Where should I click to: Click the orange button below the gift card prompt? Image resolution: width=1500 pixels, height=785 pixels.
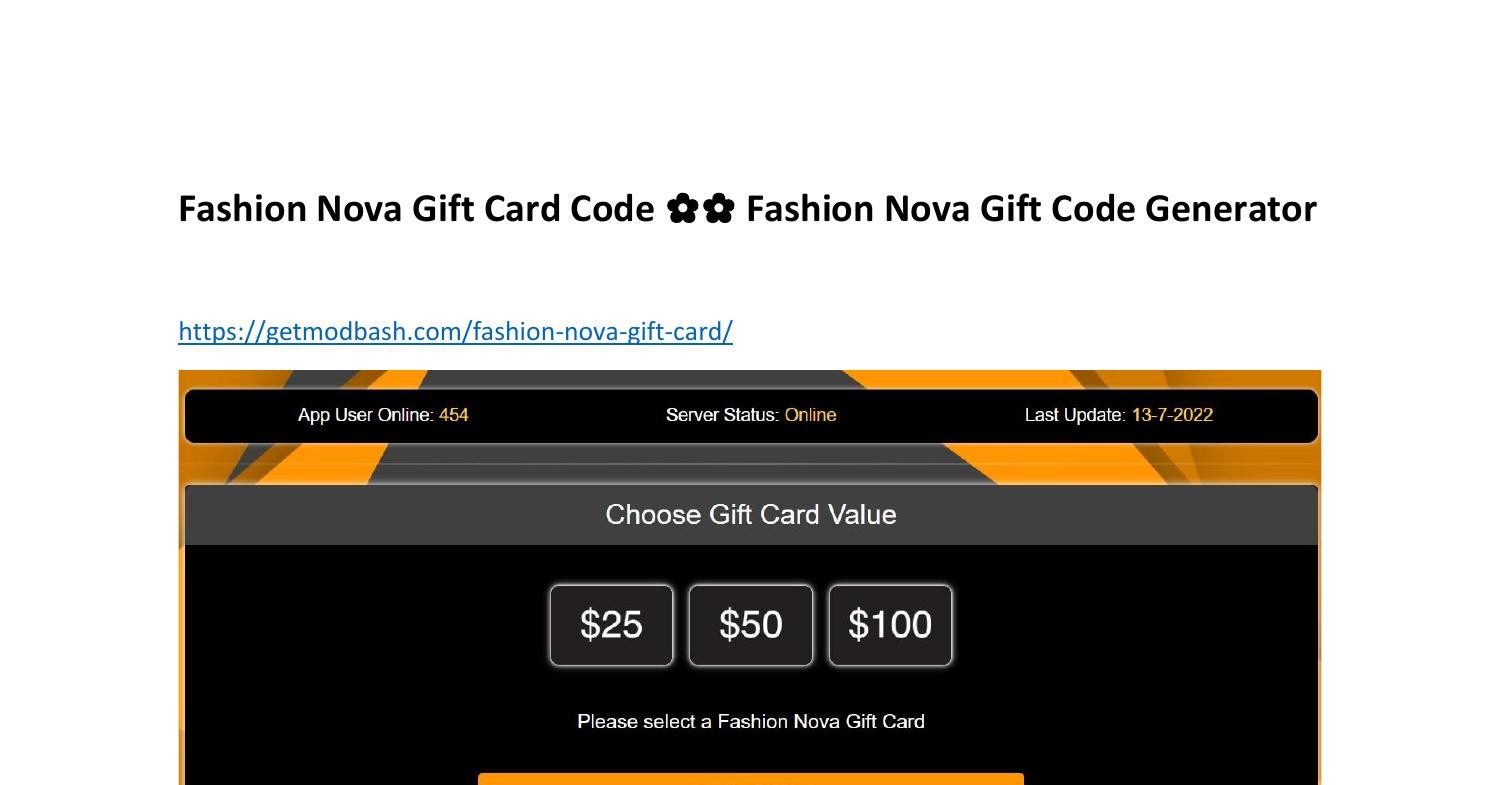pyautogui.click(x=751, y=779)
